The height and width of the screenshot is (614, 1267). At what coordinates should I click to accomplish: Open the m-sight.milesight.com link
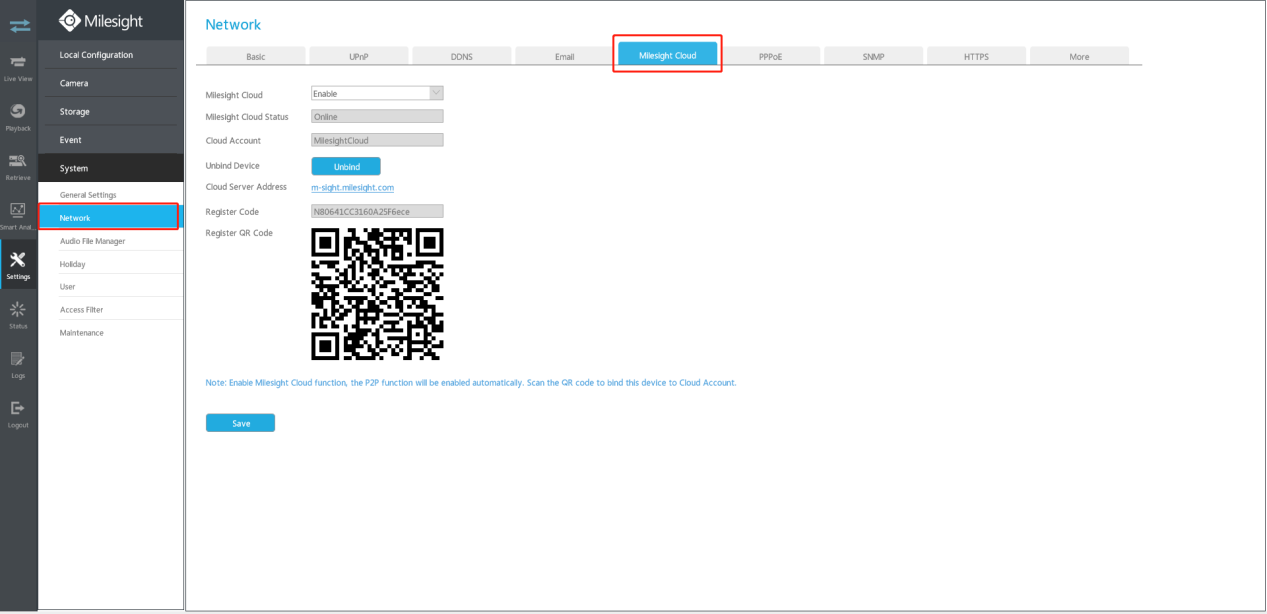point(353,187)
